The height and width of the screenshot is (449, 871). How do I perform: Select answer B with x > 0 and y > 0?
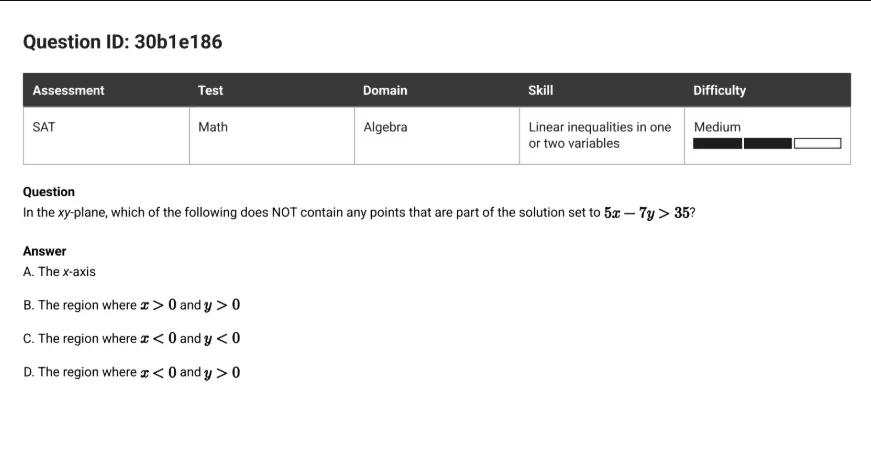point(132,305)
